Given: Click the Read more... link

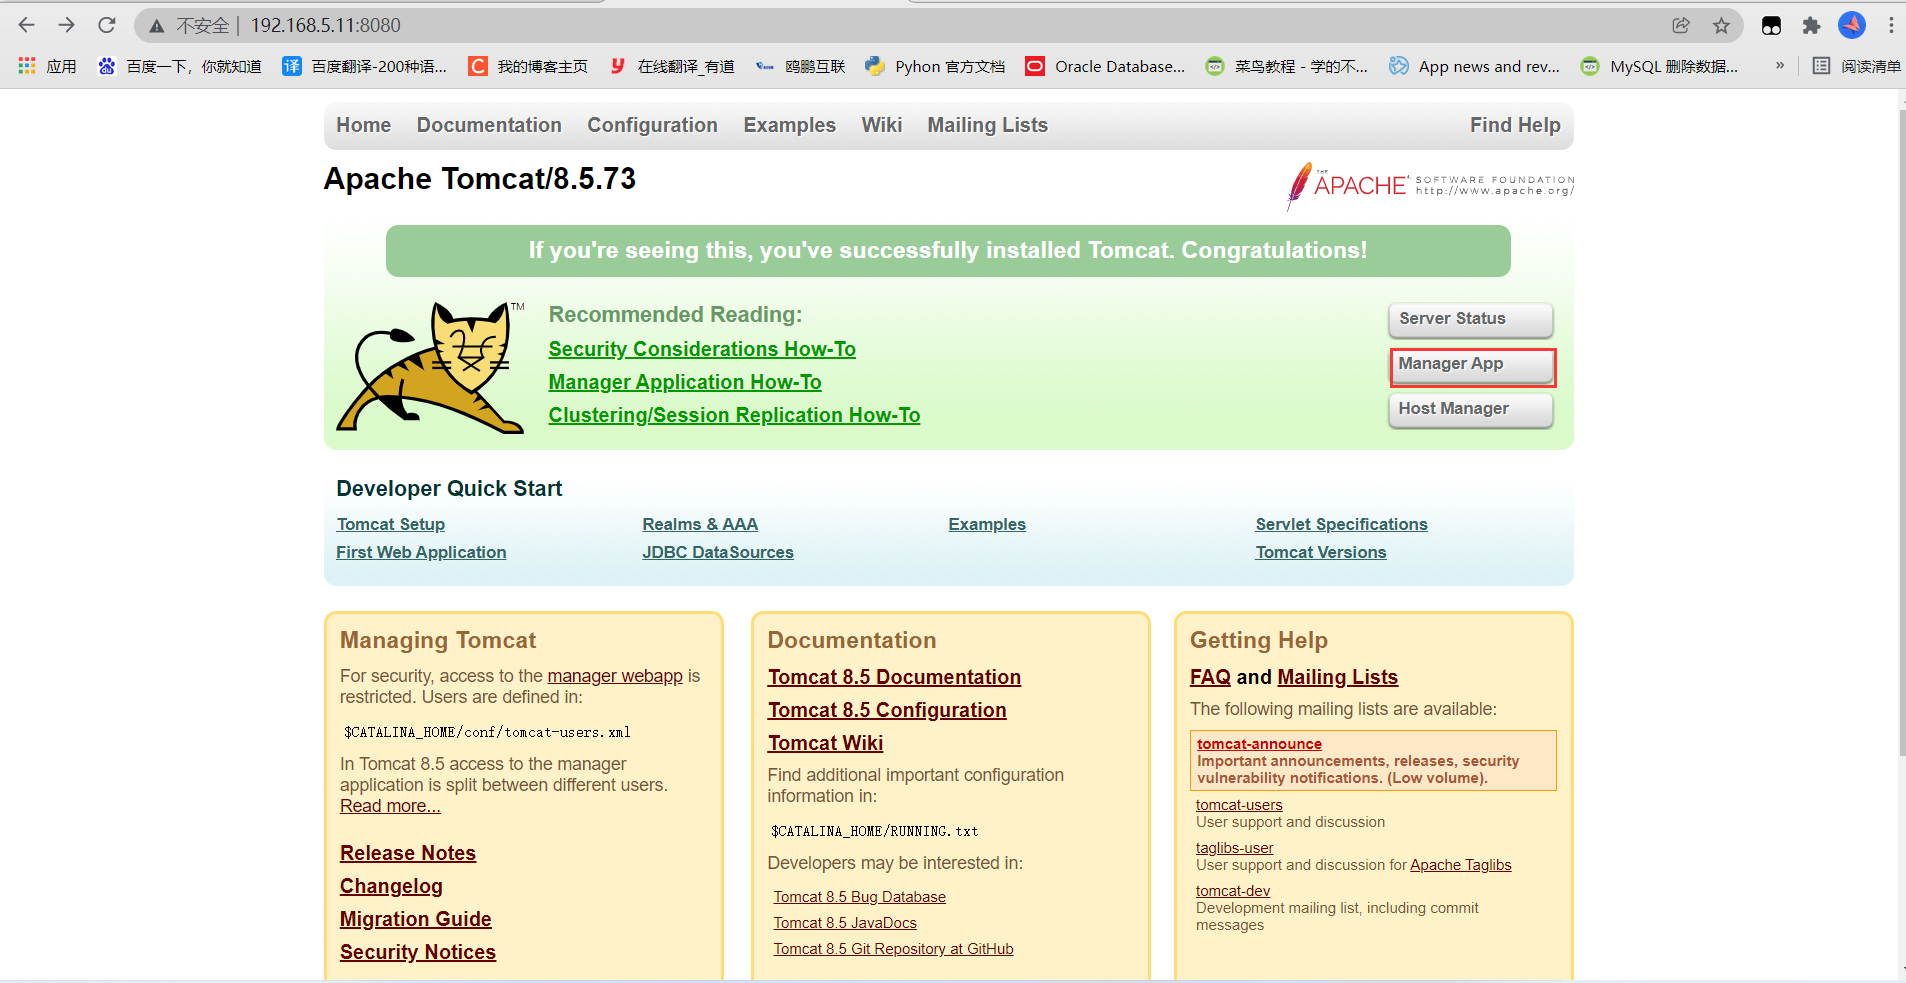Looking at the screenshot, I should pyautogui.click(x=390, y=806).
